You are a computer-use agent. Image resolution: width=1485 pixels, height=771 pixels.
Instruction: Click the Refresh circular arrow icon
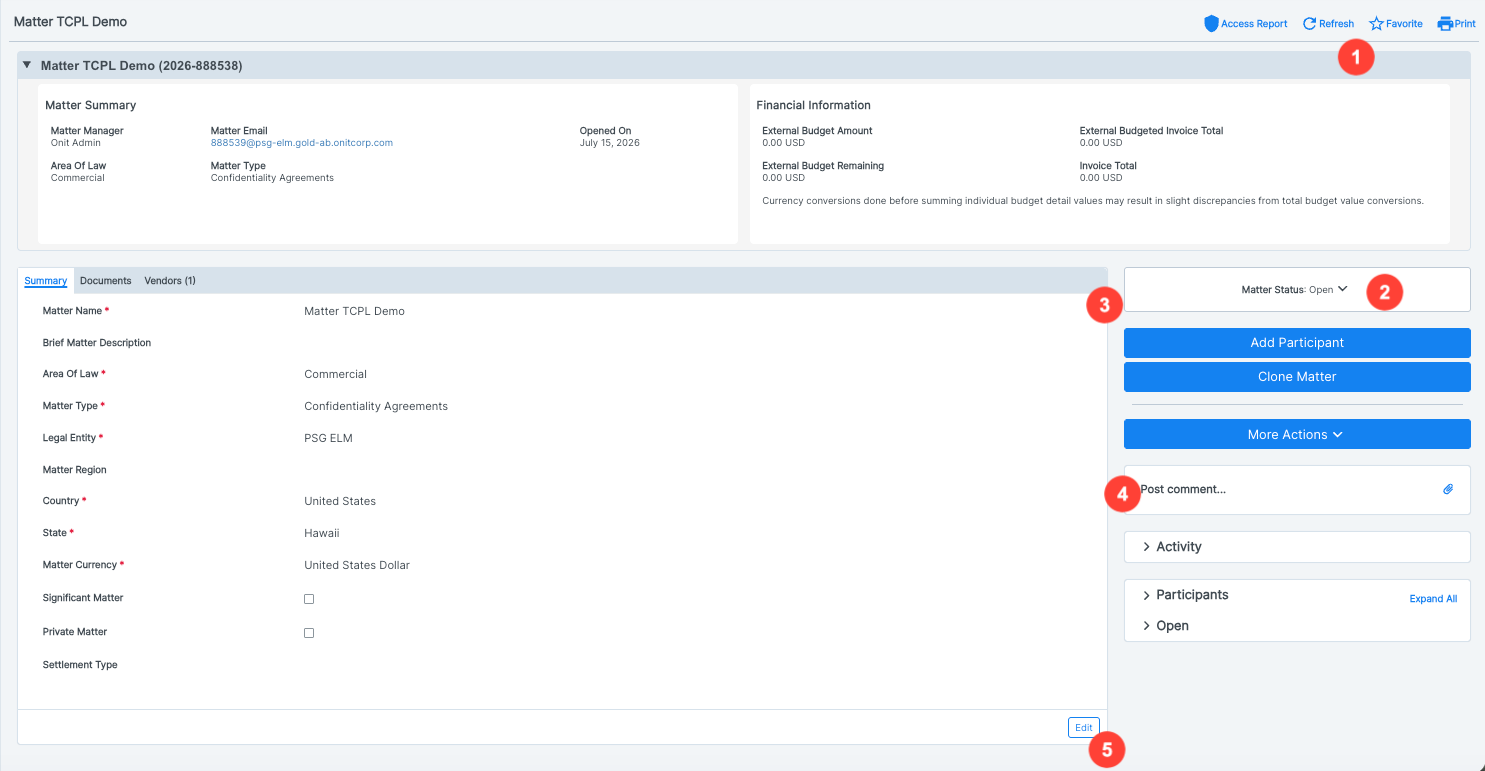tap(1310, 23)
